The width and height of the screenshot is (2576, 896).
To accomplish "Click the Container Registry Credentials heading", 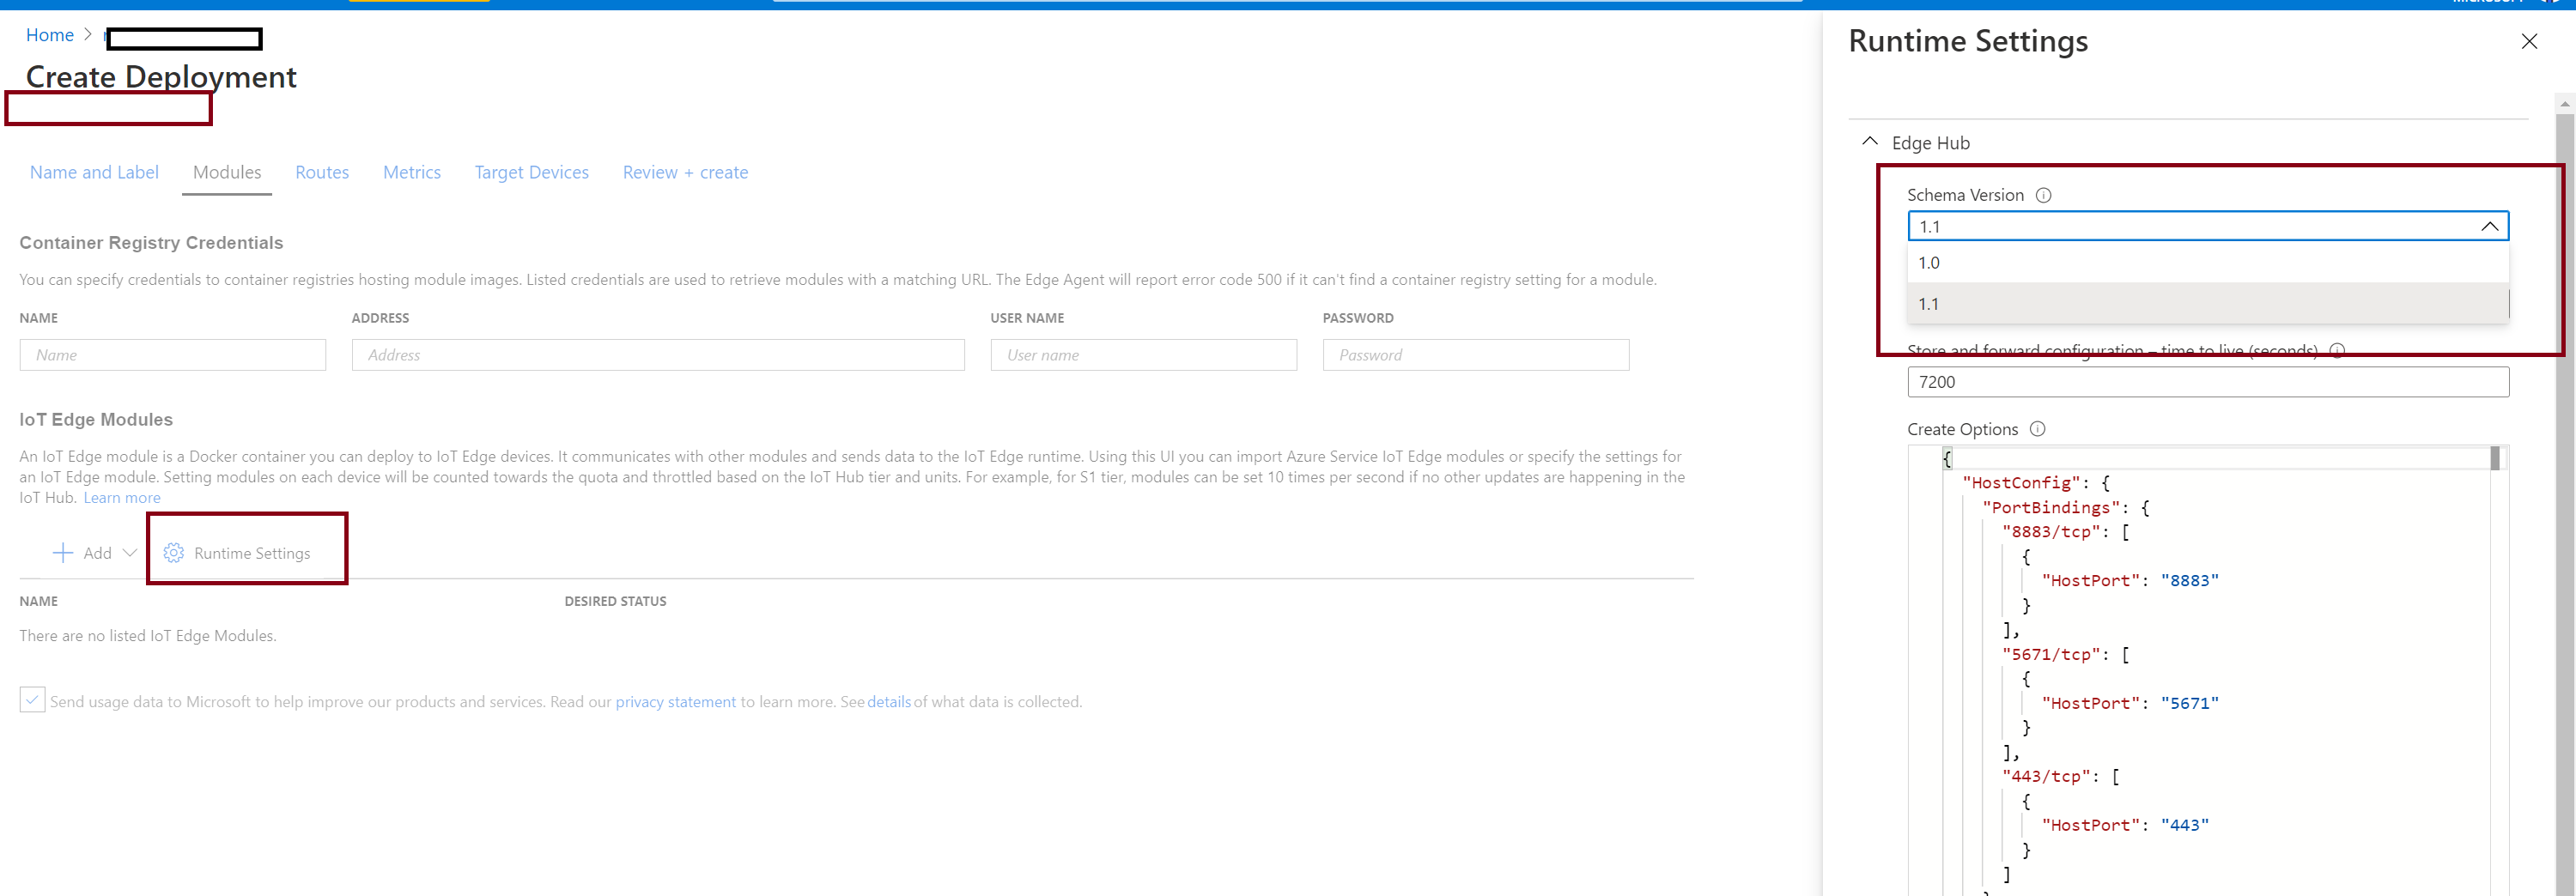I will [x=151, y=243].
